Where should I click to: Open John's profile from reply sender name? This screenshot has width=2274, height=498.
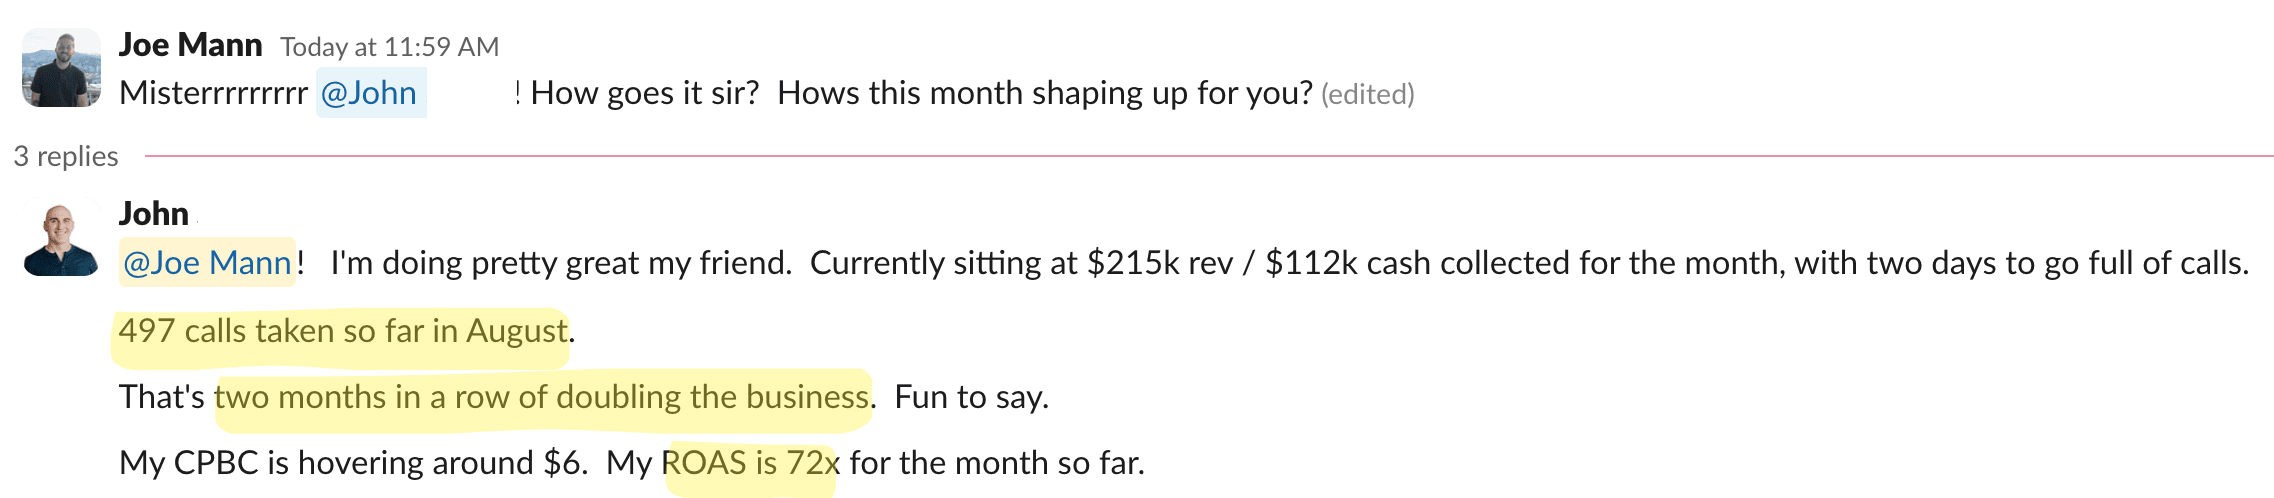[x=154, y=214]
